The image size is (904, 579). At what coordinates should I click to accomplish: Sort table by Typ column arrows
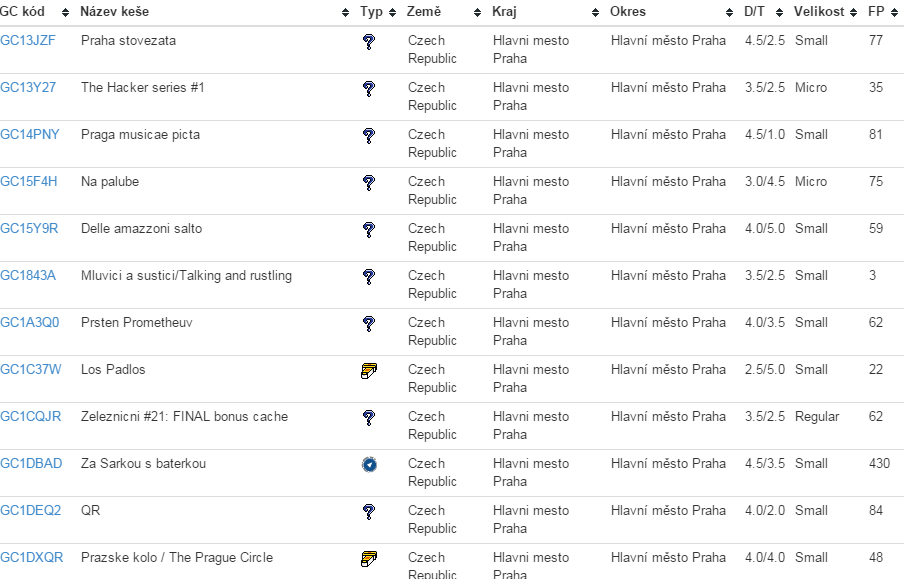click(393, 13)
